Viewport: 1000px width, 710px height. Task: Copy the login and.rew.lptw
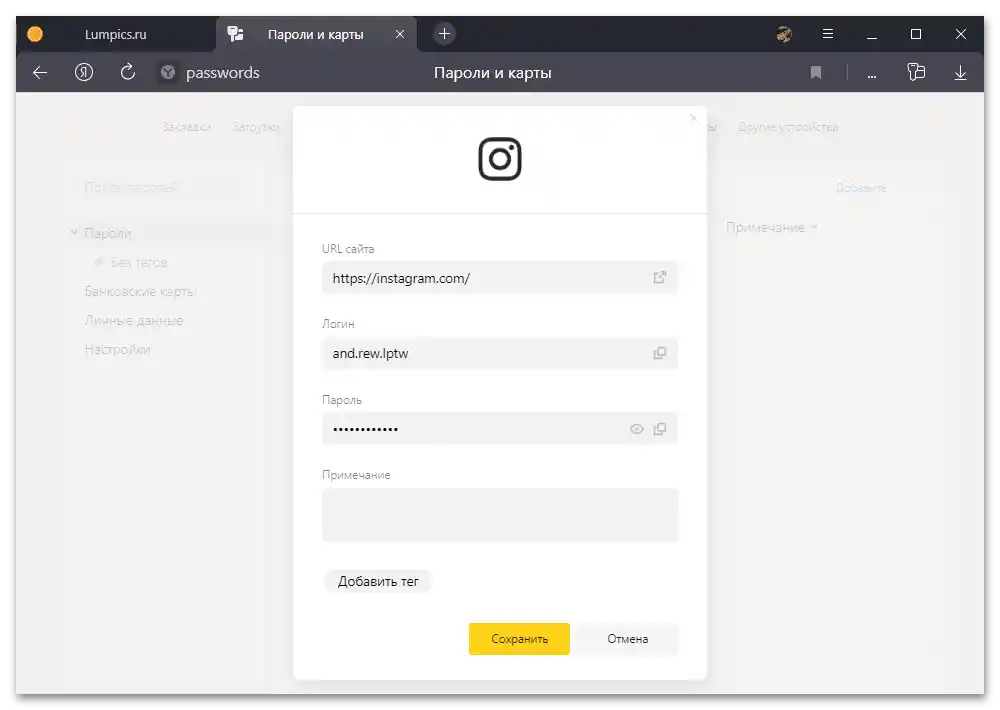(659, 353)
